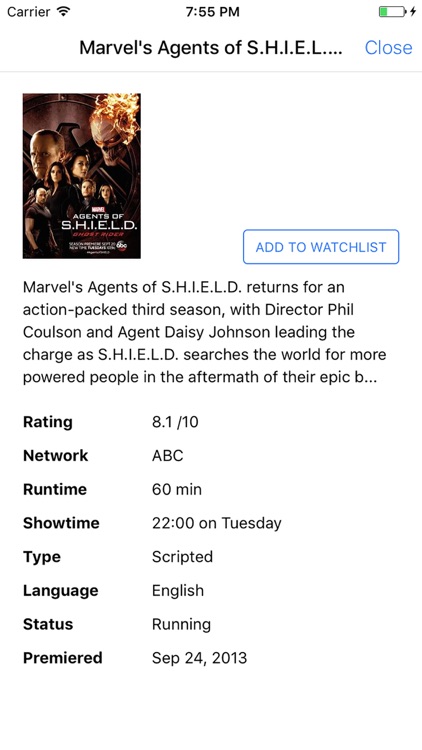This screenshot has width=422, height=750.
Task: Tap the 22:00 on Tuesday showtime
Action: point(217,523)
